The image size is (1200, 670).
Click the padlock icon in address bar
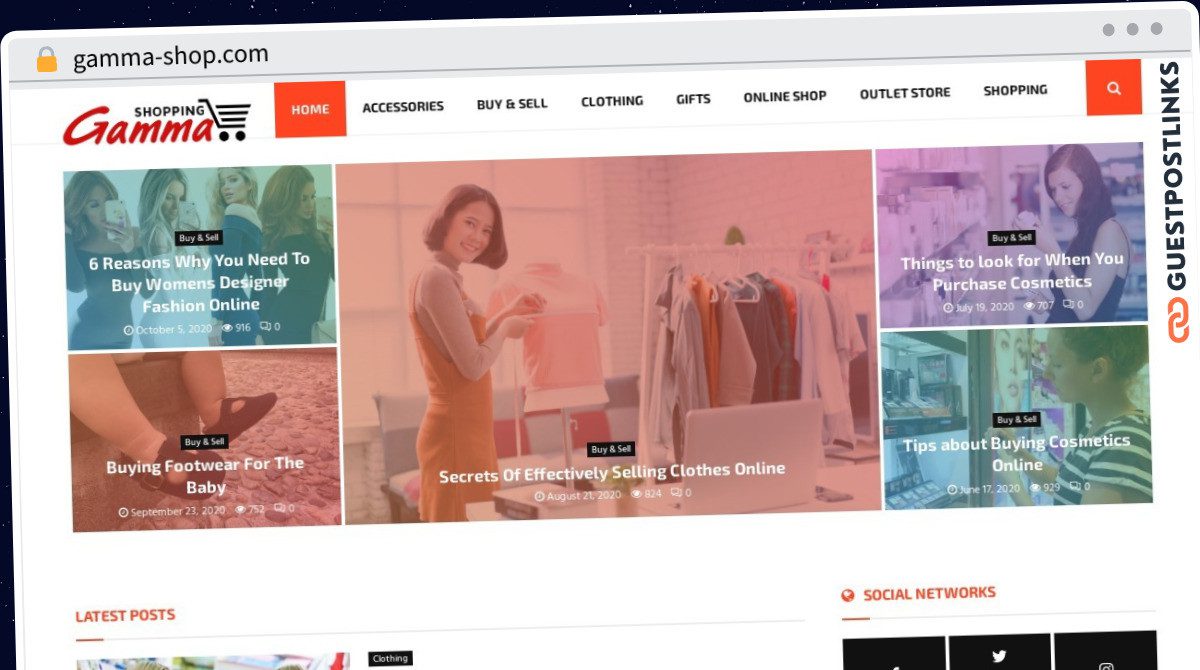[47, 60]
